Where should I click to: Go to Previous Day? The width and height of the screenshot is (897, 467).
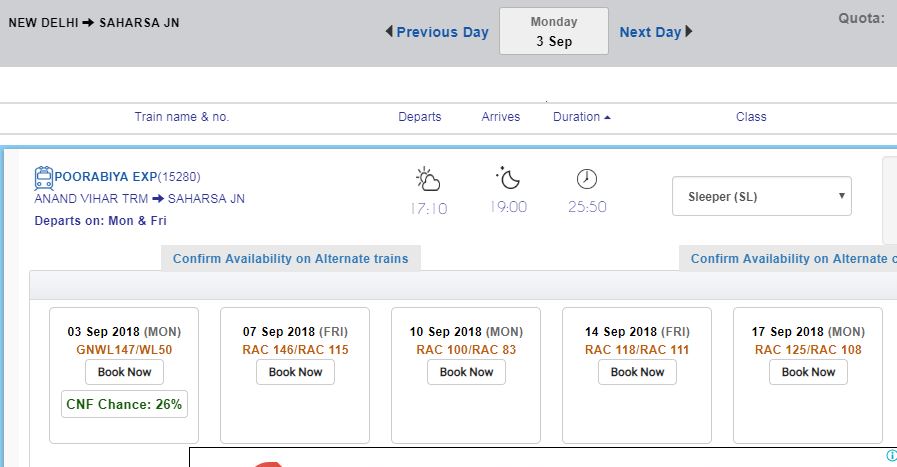pos(437,32)
